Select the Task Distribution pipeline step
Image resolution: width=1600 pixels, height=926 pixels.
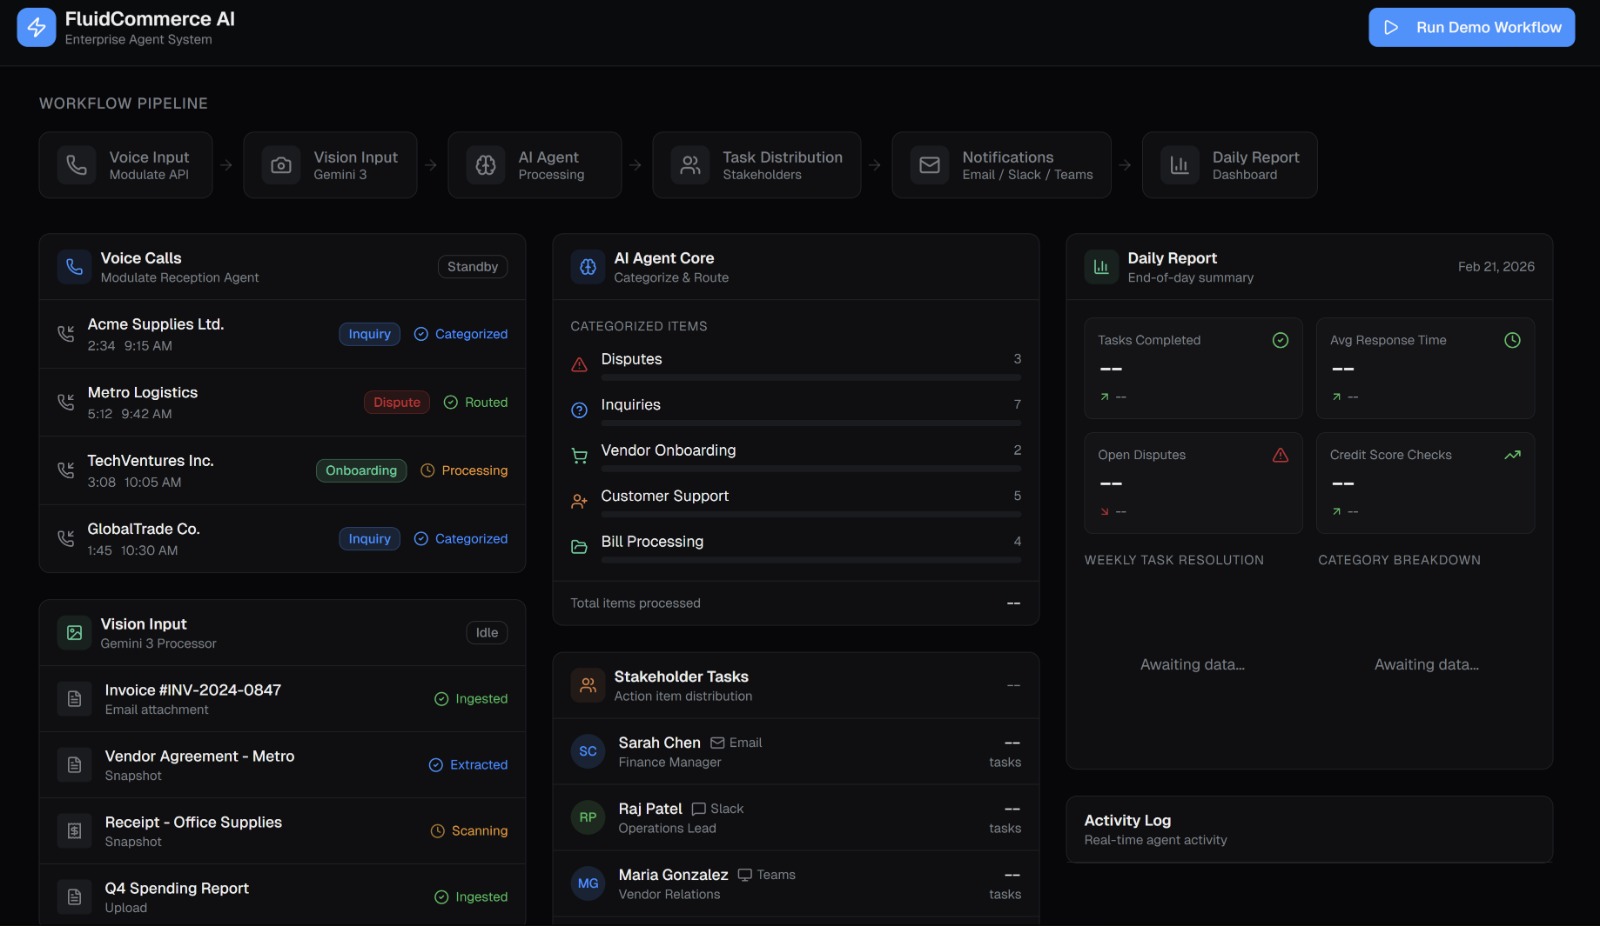click(757, 165)
